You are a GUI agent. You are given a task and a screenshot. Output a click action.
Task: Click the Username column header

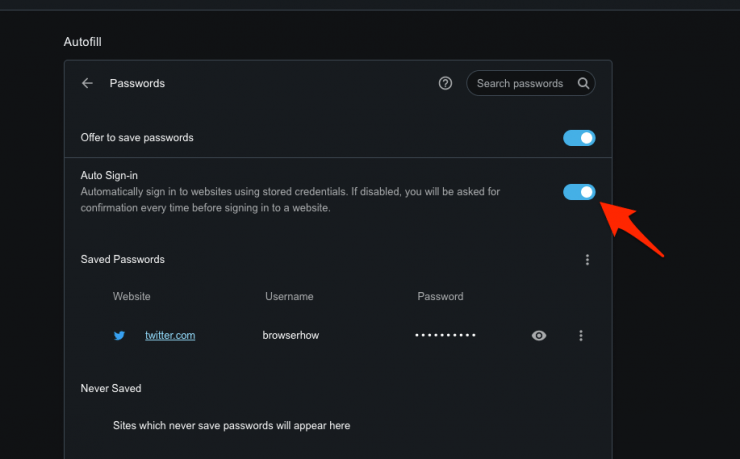click(x=289, y=296)
